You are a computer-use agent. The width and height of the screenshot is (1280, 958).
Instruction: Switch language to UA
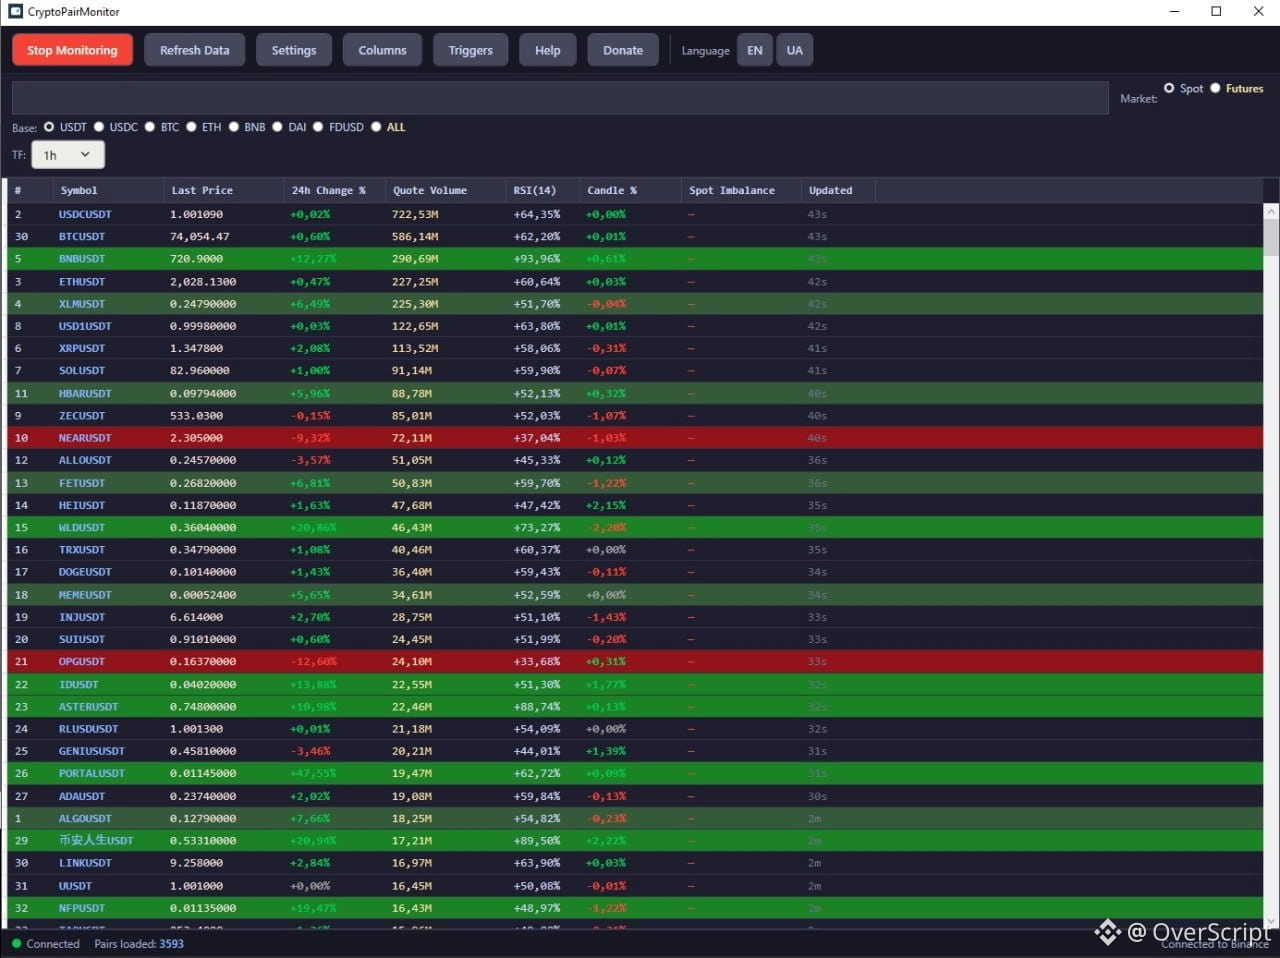coord(794,50)
